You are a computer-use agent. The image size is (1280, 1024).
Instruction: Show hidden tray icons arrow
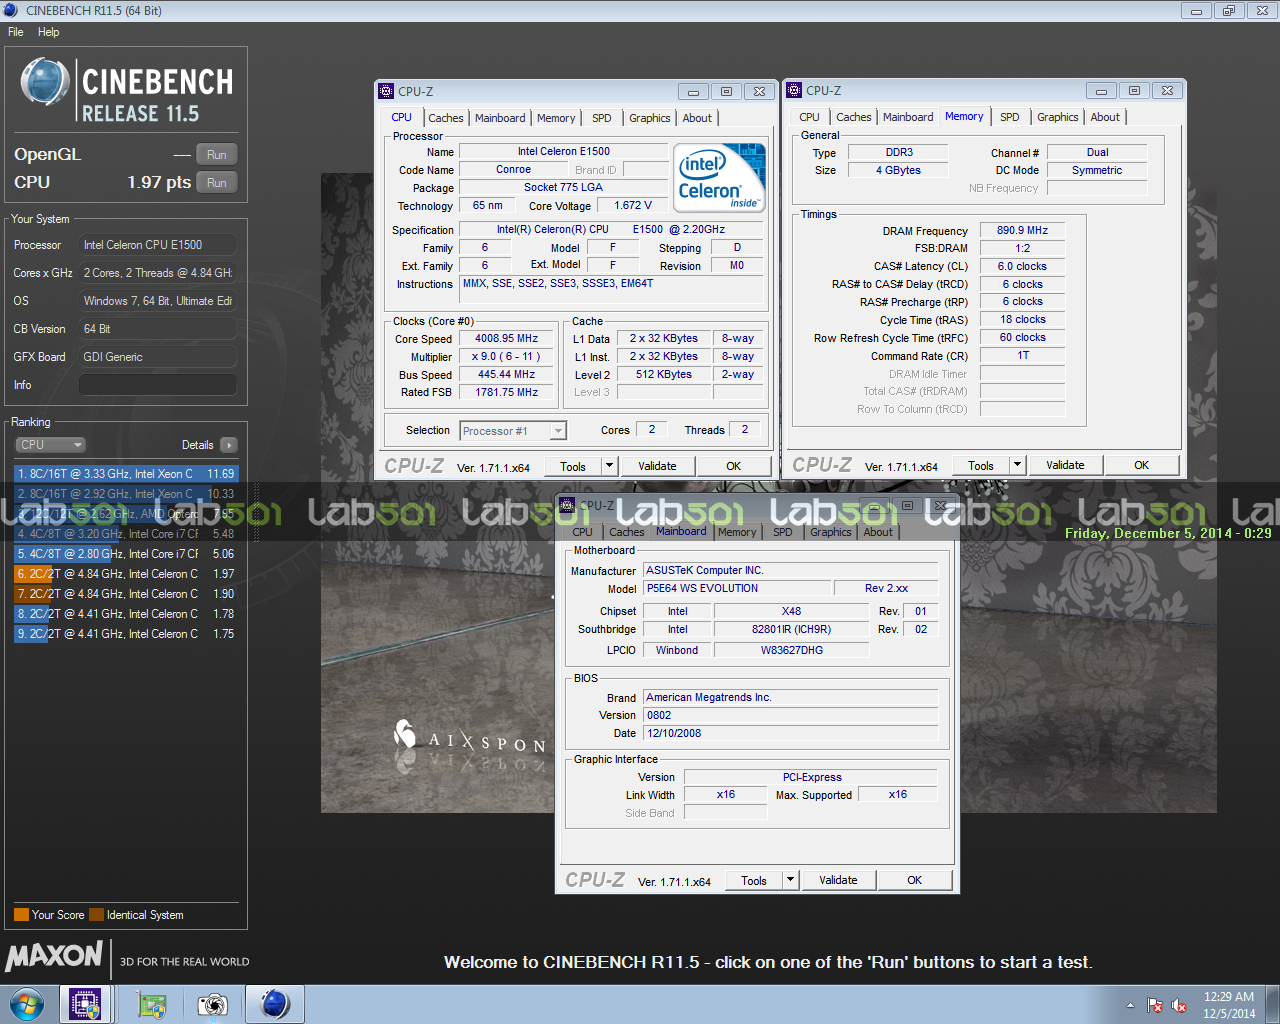(1130, 1005)
